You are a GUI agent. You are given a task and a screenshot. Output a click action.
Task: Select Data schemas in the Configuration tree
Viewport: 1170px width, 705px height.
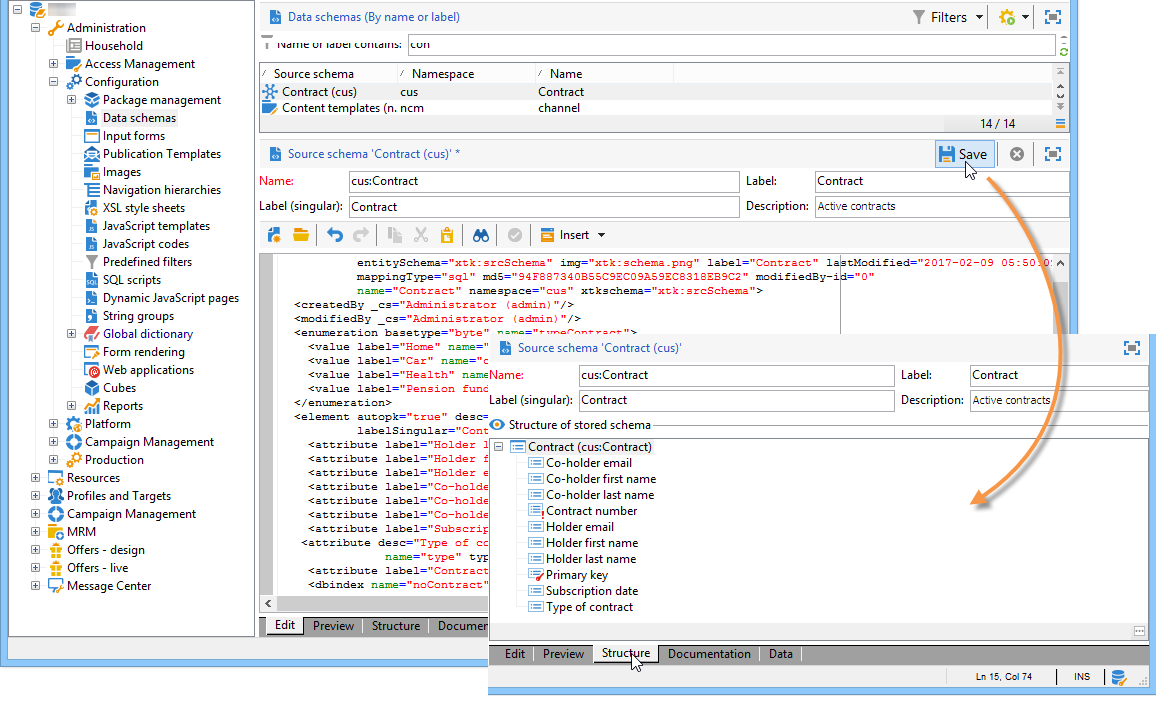(139, 118)
